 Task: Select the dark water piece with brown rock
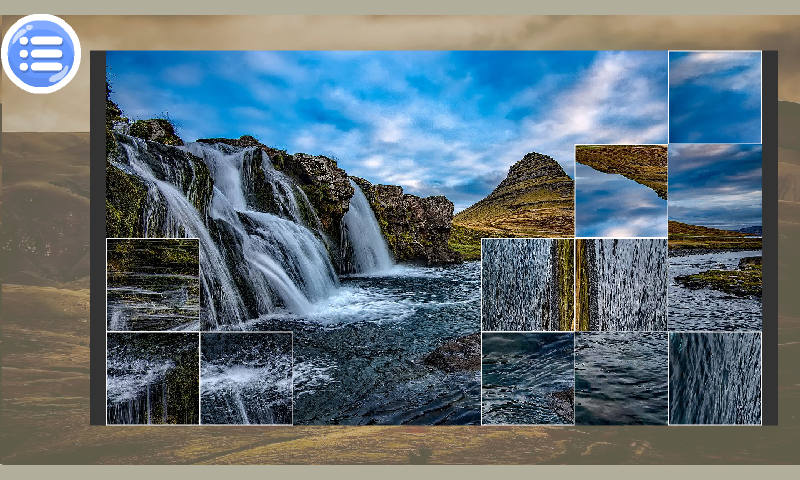(x=528, y=378)
